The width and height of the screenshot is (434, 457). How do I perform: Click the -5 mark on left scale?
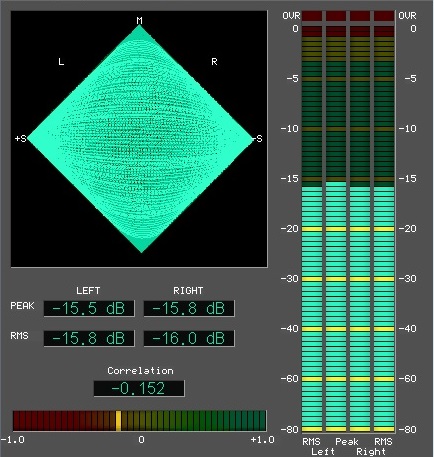(x=293, y=79)
